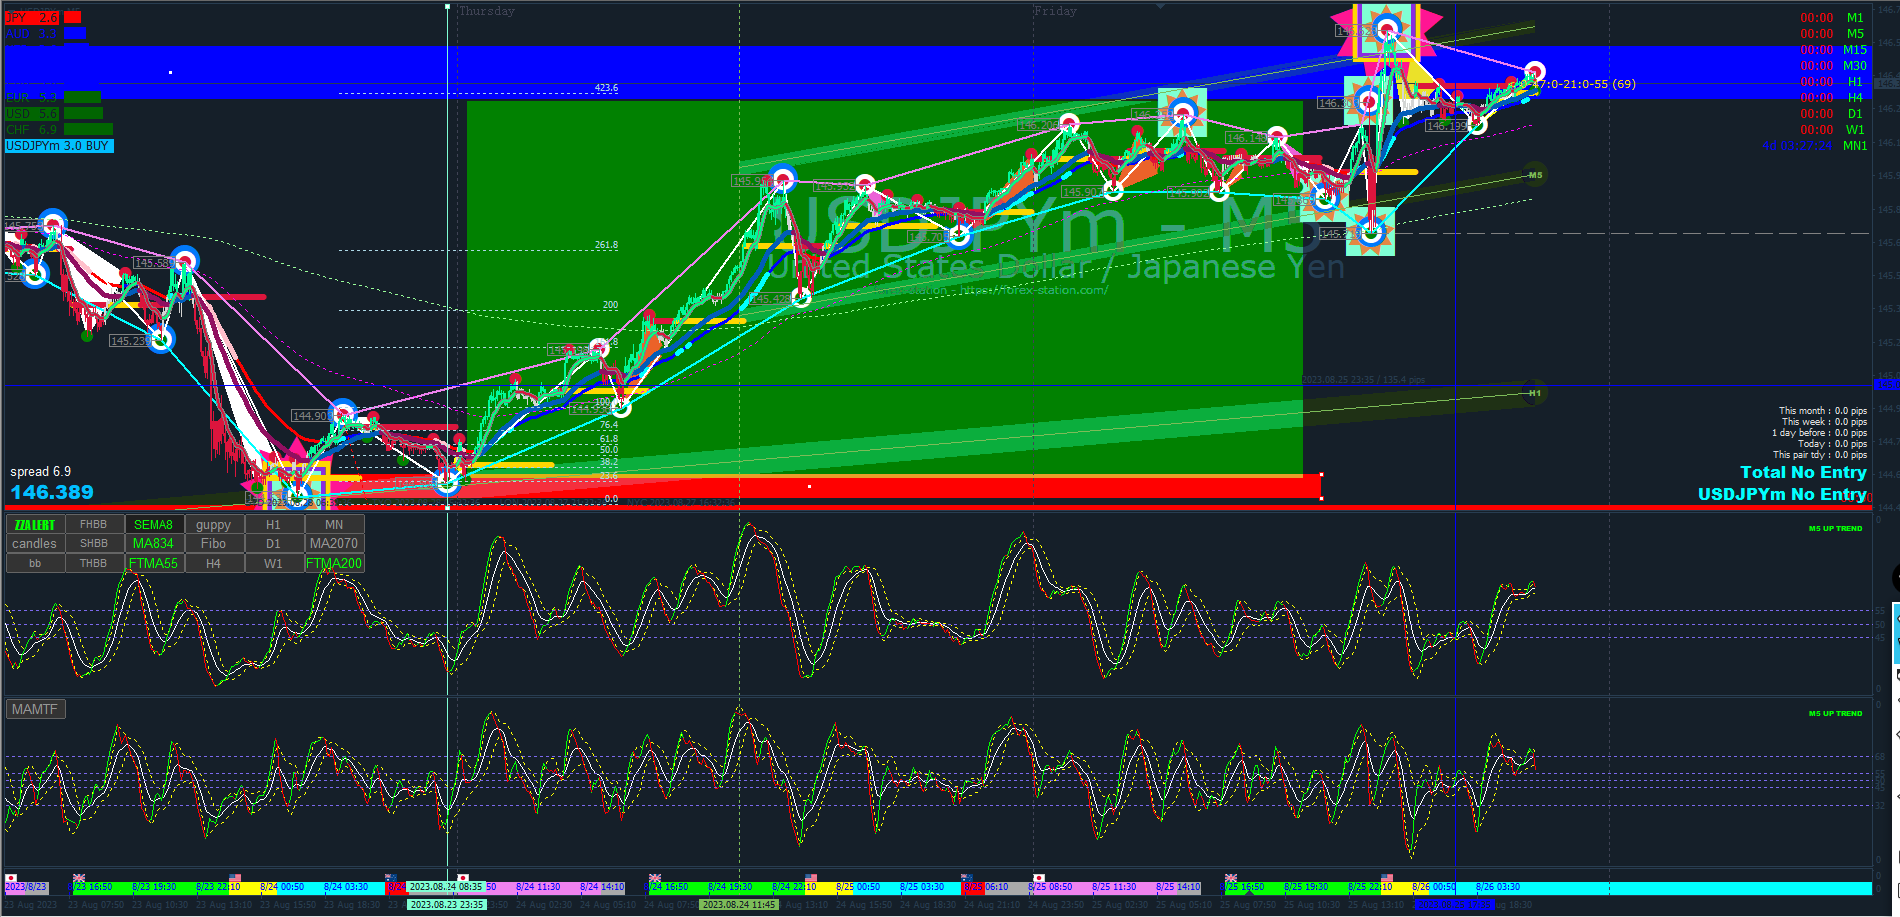Screen dimensions: 1900x917
Task: Click the 145.238 zigzag price label
Action: (x=130, y=341)
